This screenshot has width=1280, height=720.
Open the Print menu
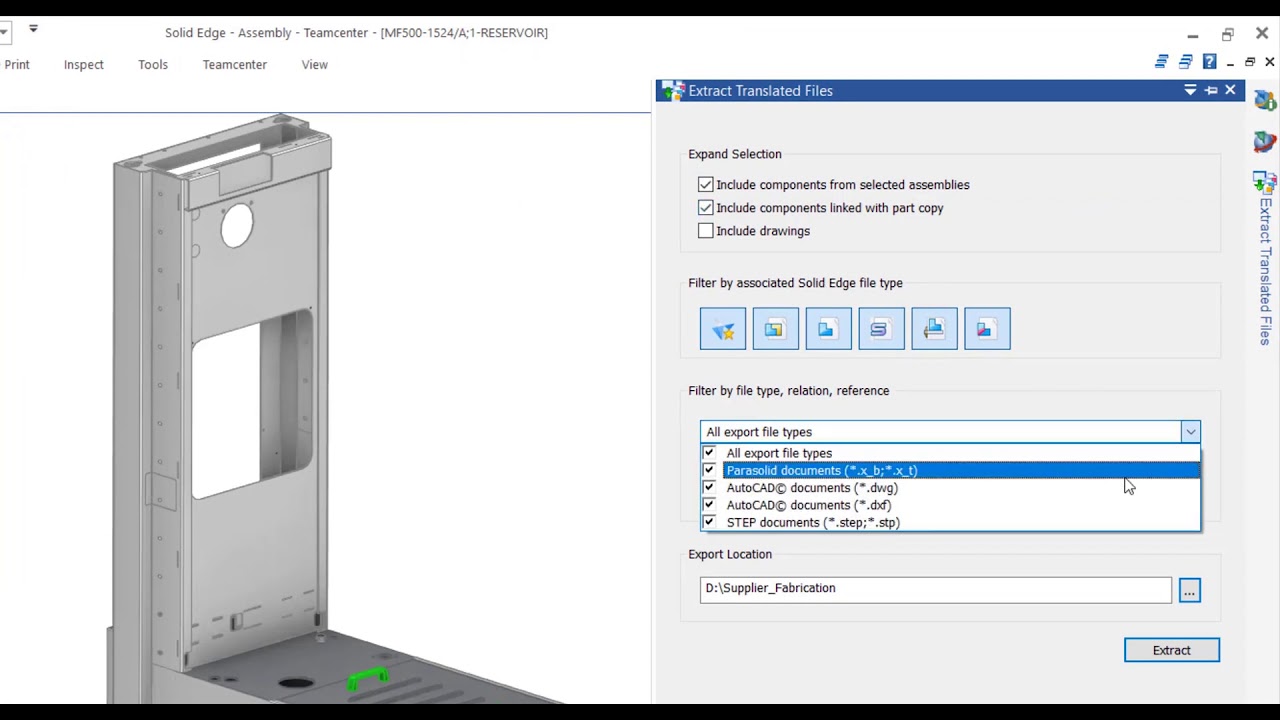click(17, 65)
